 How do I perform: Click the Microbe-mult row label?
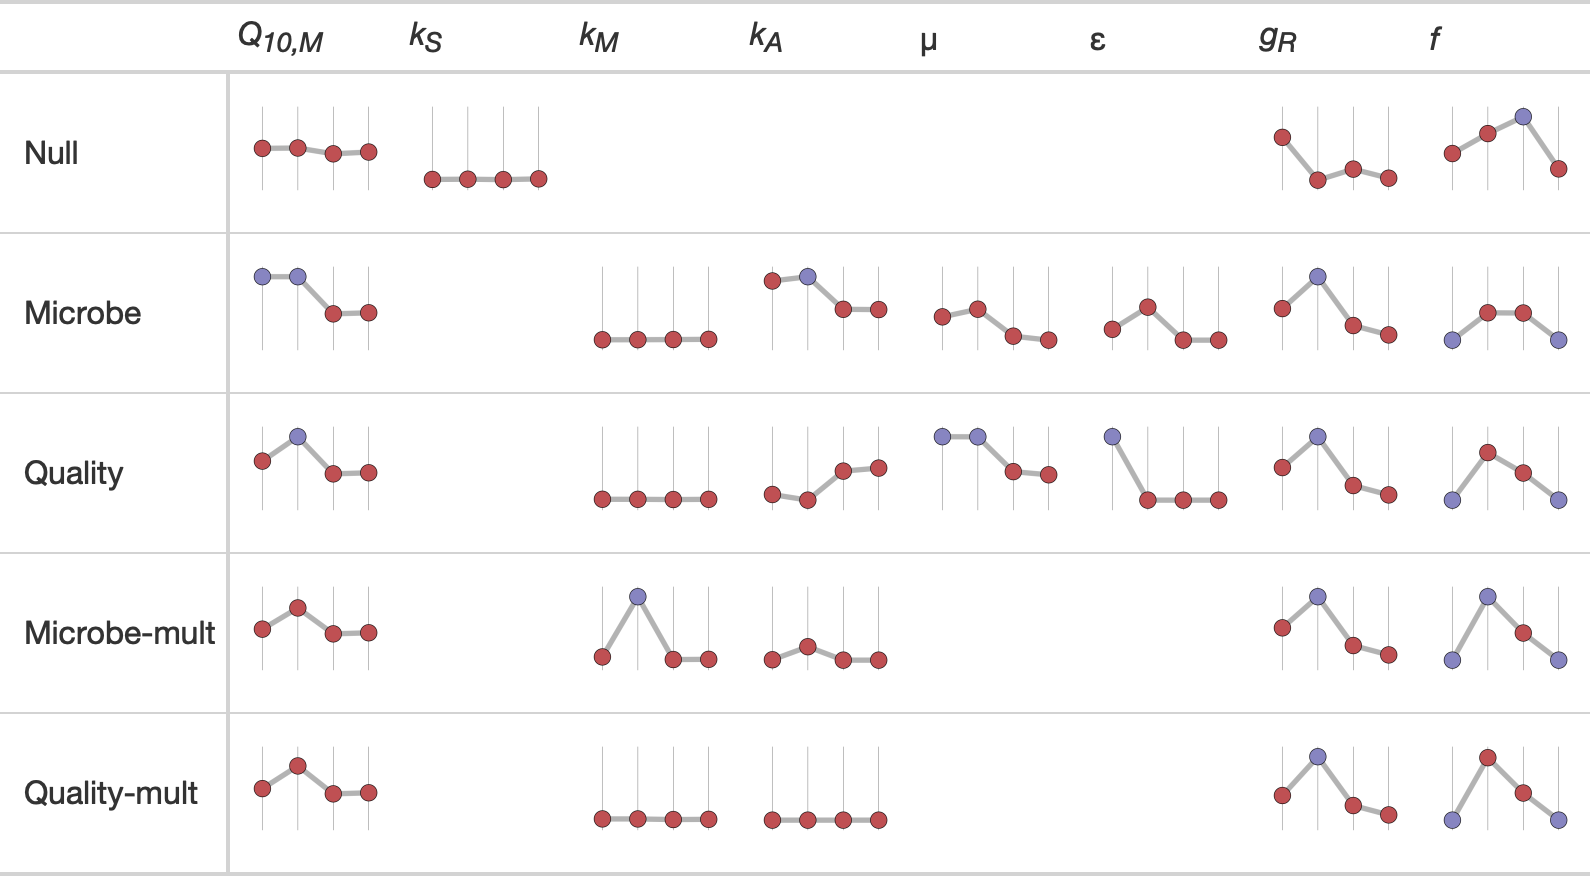pyautogui.click(x=120, y=633)
